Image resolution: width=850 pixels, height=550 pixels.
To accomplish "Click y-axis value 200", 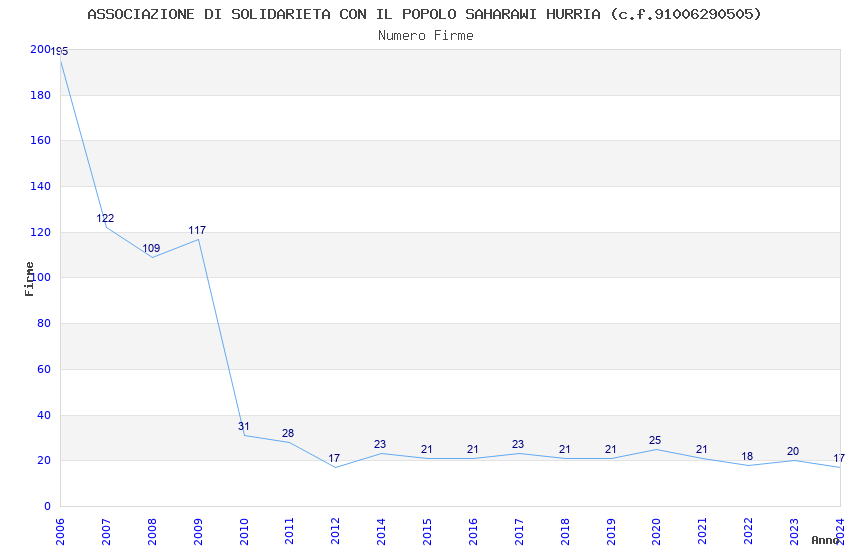I will pos(41,49).
